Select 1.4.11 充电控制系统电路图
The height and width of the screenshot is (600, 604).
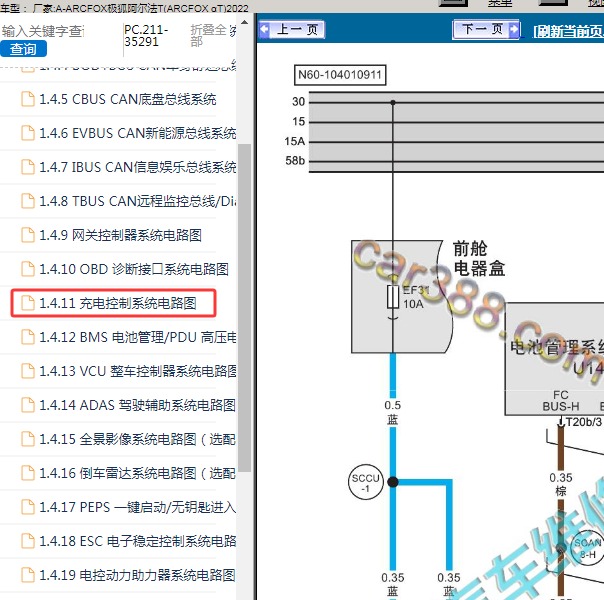pyautogui.click(x=118, y=303)
